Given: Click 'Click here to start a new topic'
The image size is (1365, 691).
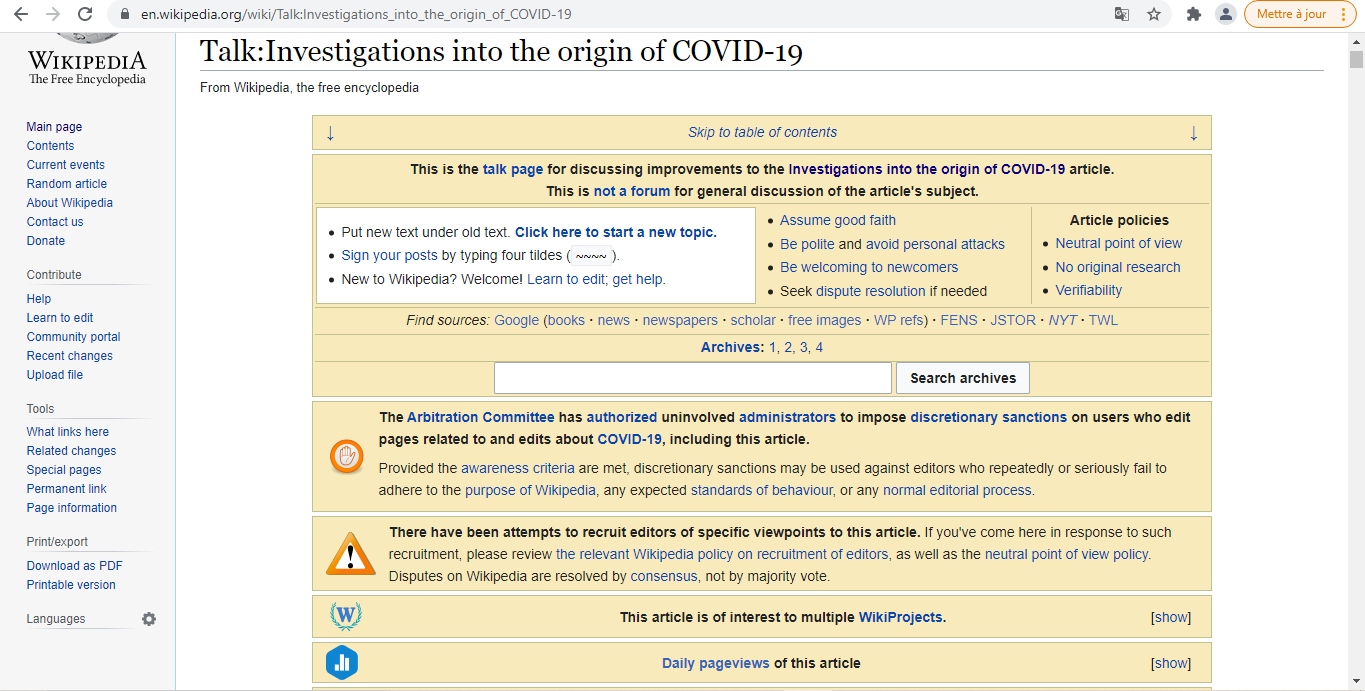Looking at the screenshot, I should pos(616,232).
